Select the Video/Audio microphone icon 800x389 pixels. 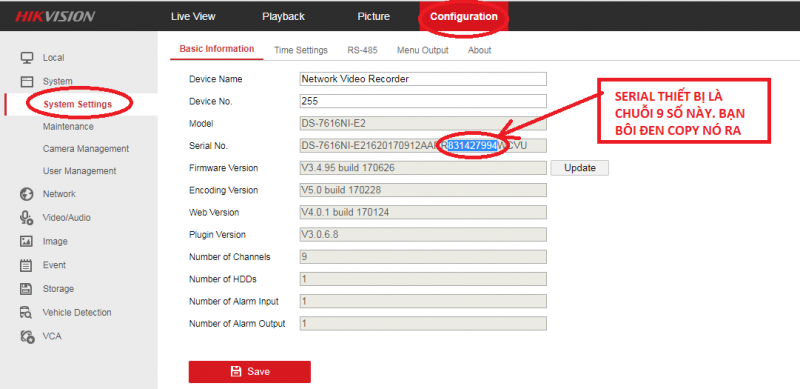[x=27, y=217]
